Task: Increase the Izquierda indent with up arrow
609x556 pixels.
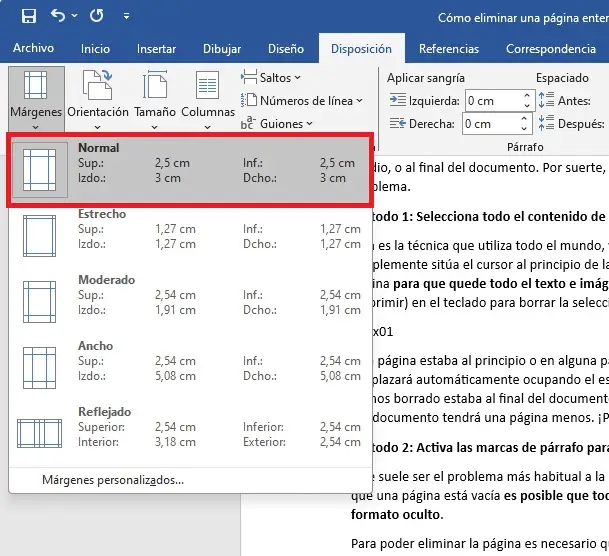Action: pos(527,96)
